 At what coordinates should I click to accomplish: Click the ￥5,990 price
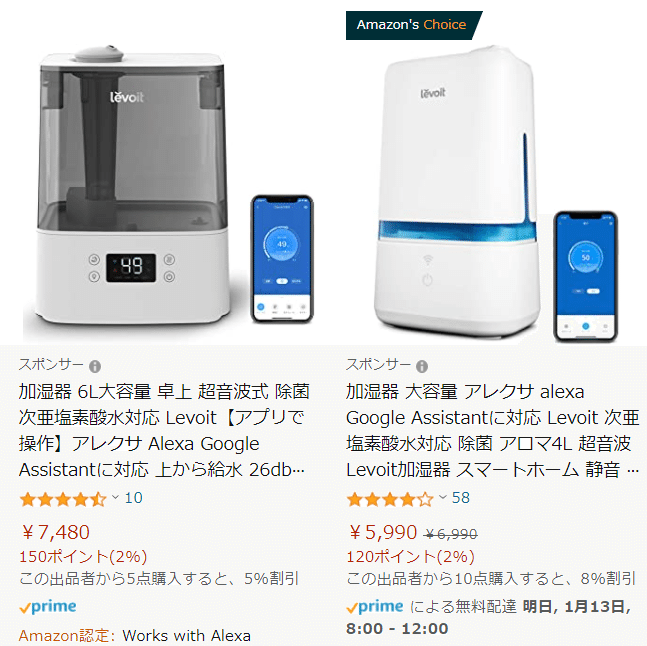[x=382, y=532]
